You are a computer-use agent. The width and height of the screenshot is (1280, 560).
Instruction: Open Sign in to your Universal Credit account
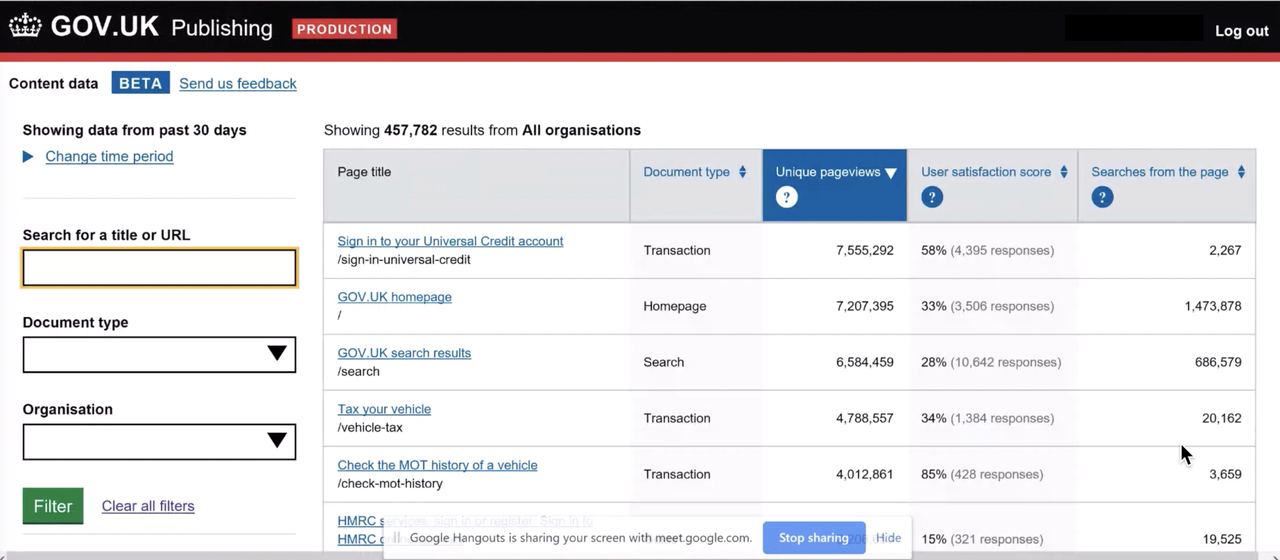coord(450,241)
